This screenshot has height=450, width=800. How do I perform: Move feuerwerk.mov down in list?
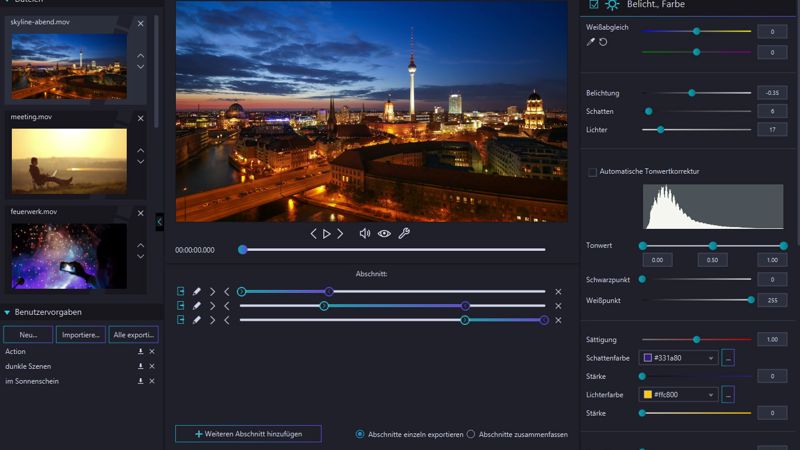(140, 257)
